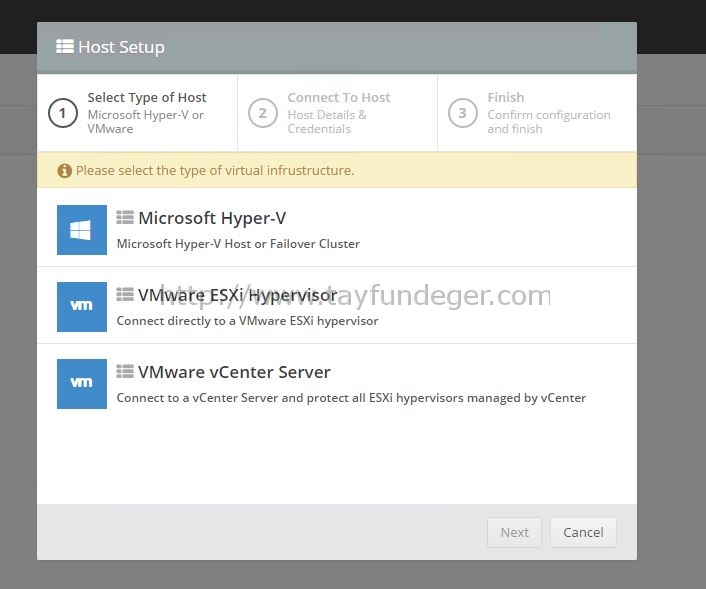This screenshot has height=589, width=706.
Task: Select the vm tile for vCenter Server
Action: pyautogui.click(x=82, y=384)
